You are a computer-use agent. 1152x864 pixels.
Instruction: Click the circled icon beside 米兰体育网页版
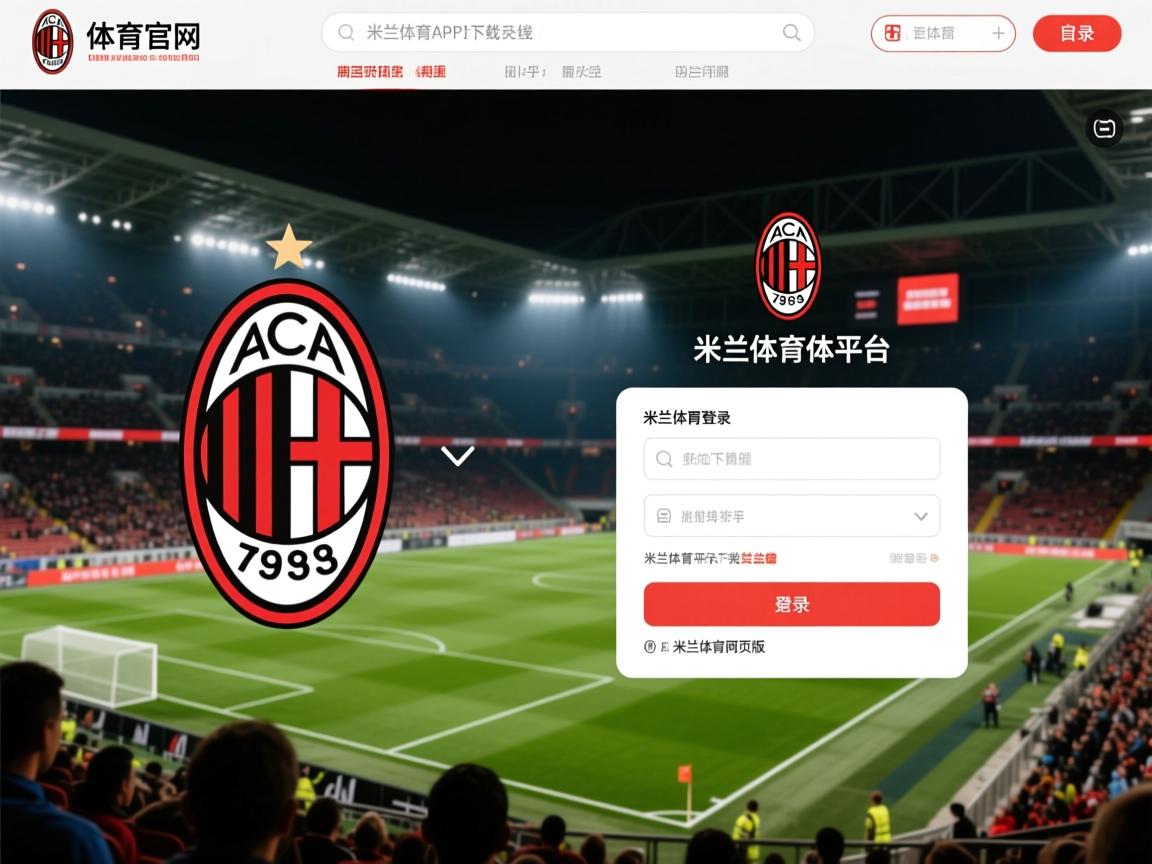click(649, 647)
